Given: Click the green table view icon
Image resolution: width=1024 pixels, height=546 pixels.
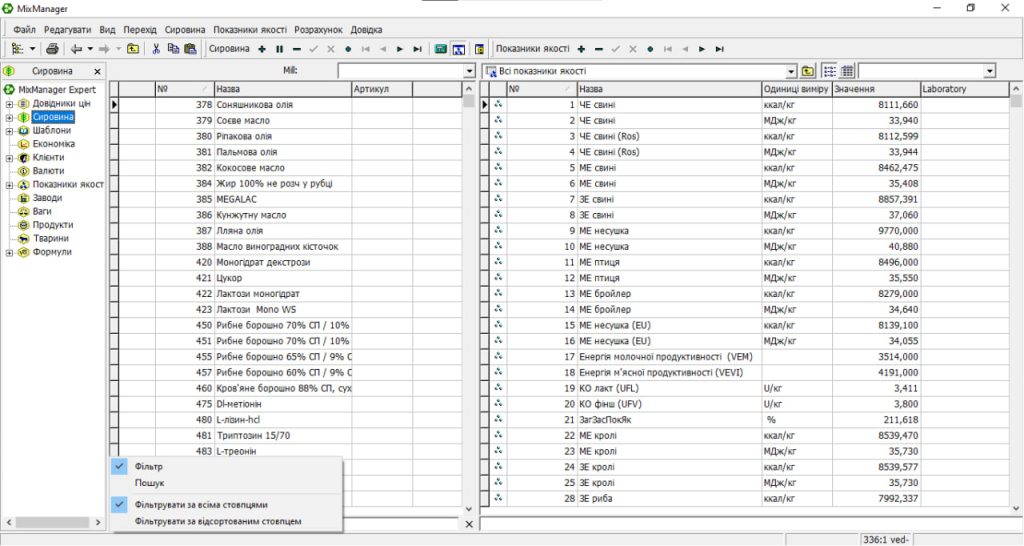Looking at the screenshot, I should tap(441, 49).
